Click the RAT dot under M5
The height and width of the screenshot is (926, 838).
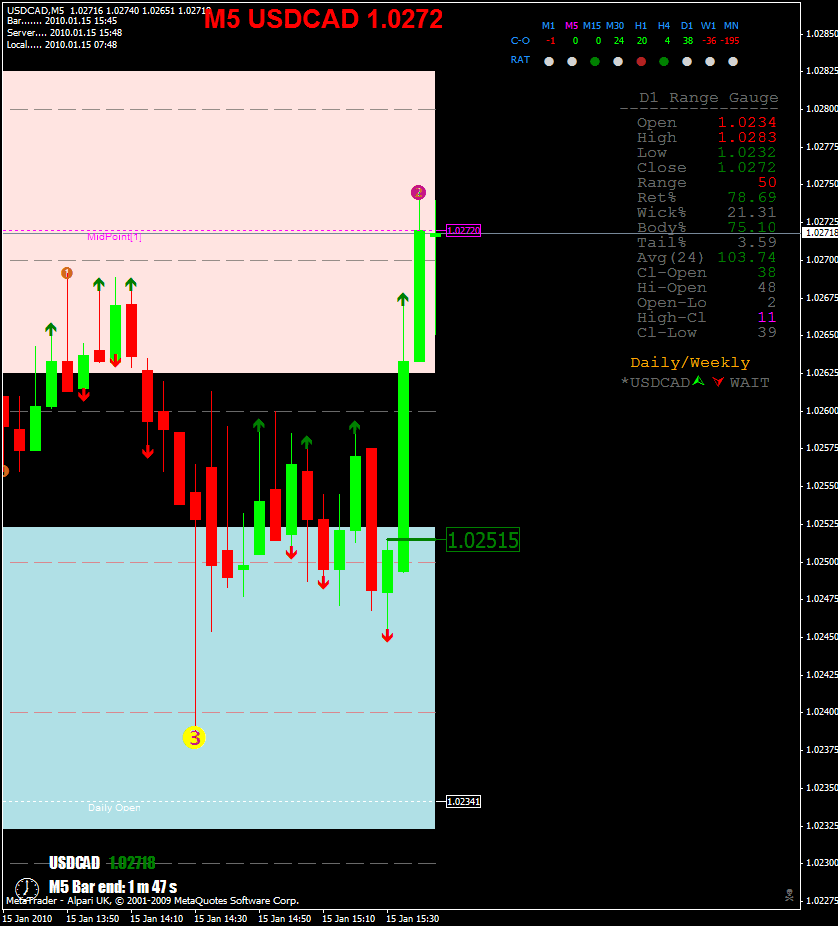click(572, 61)
